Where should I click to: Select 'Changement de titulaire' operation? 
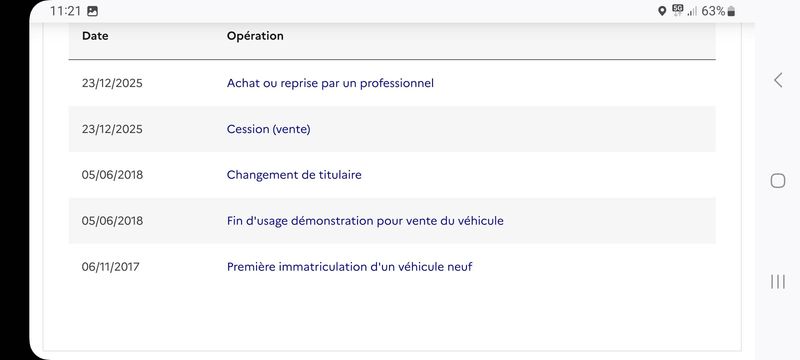pos(294,175)
